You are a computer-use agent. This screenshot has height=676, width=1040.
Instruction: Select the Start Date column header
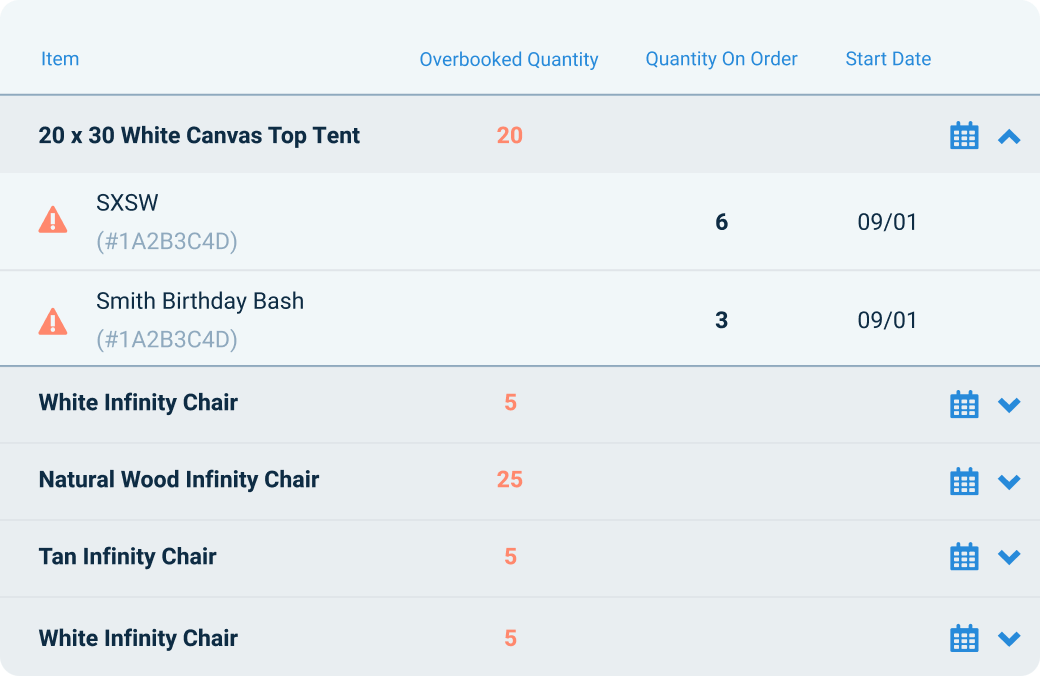click(888, 59)
